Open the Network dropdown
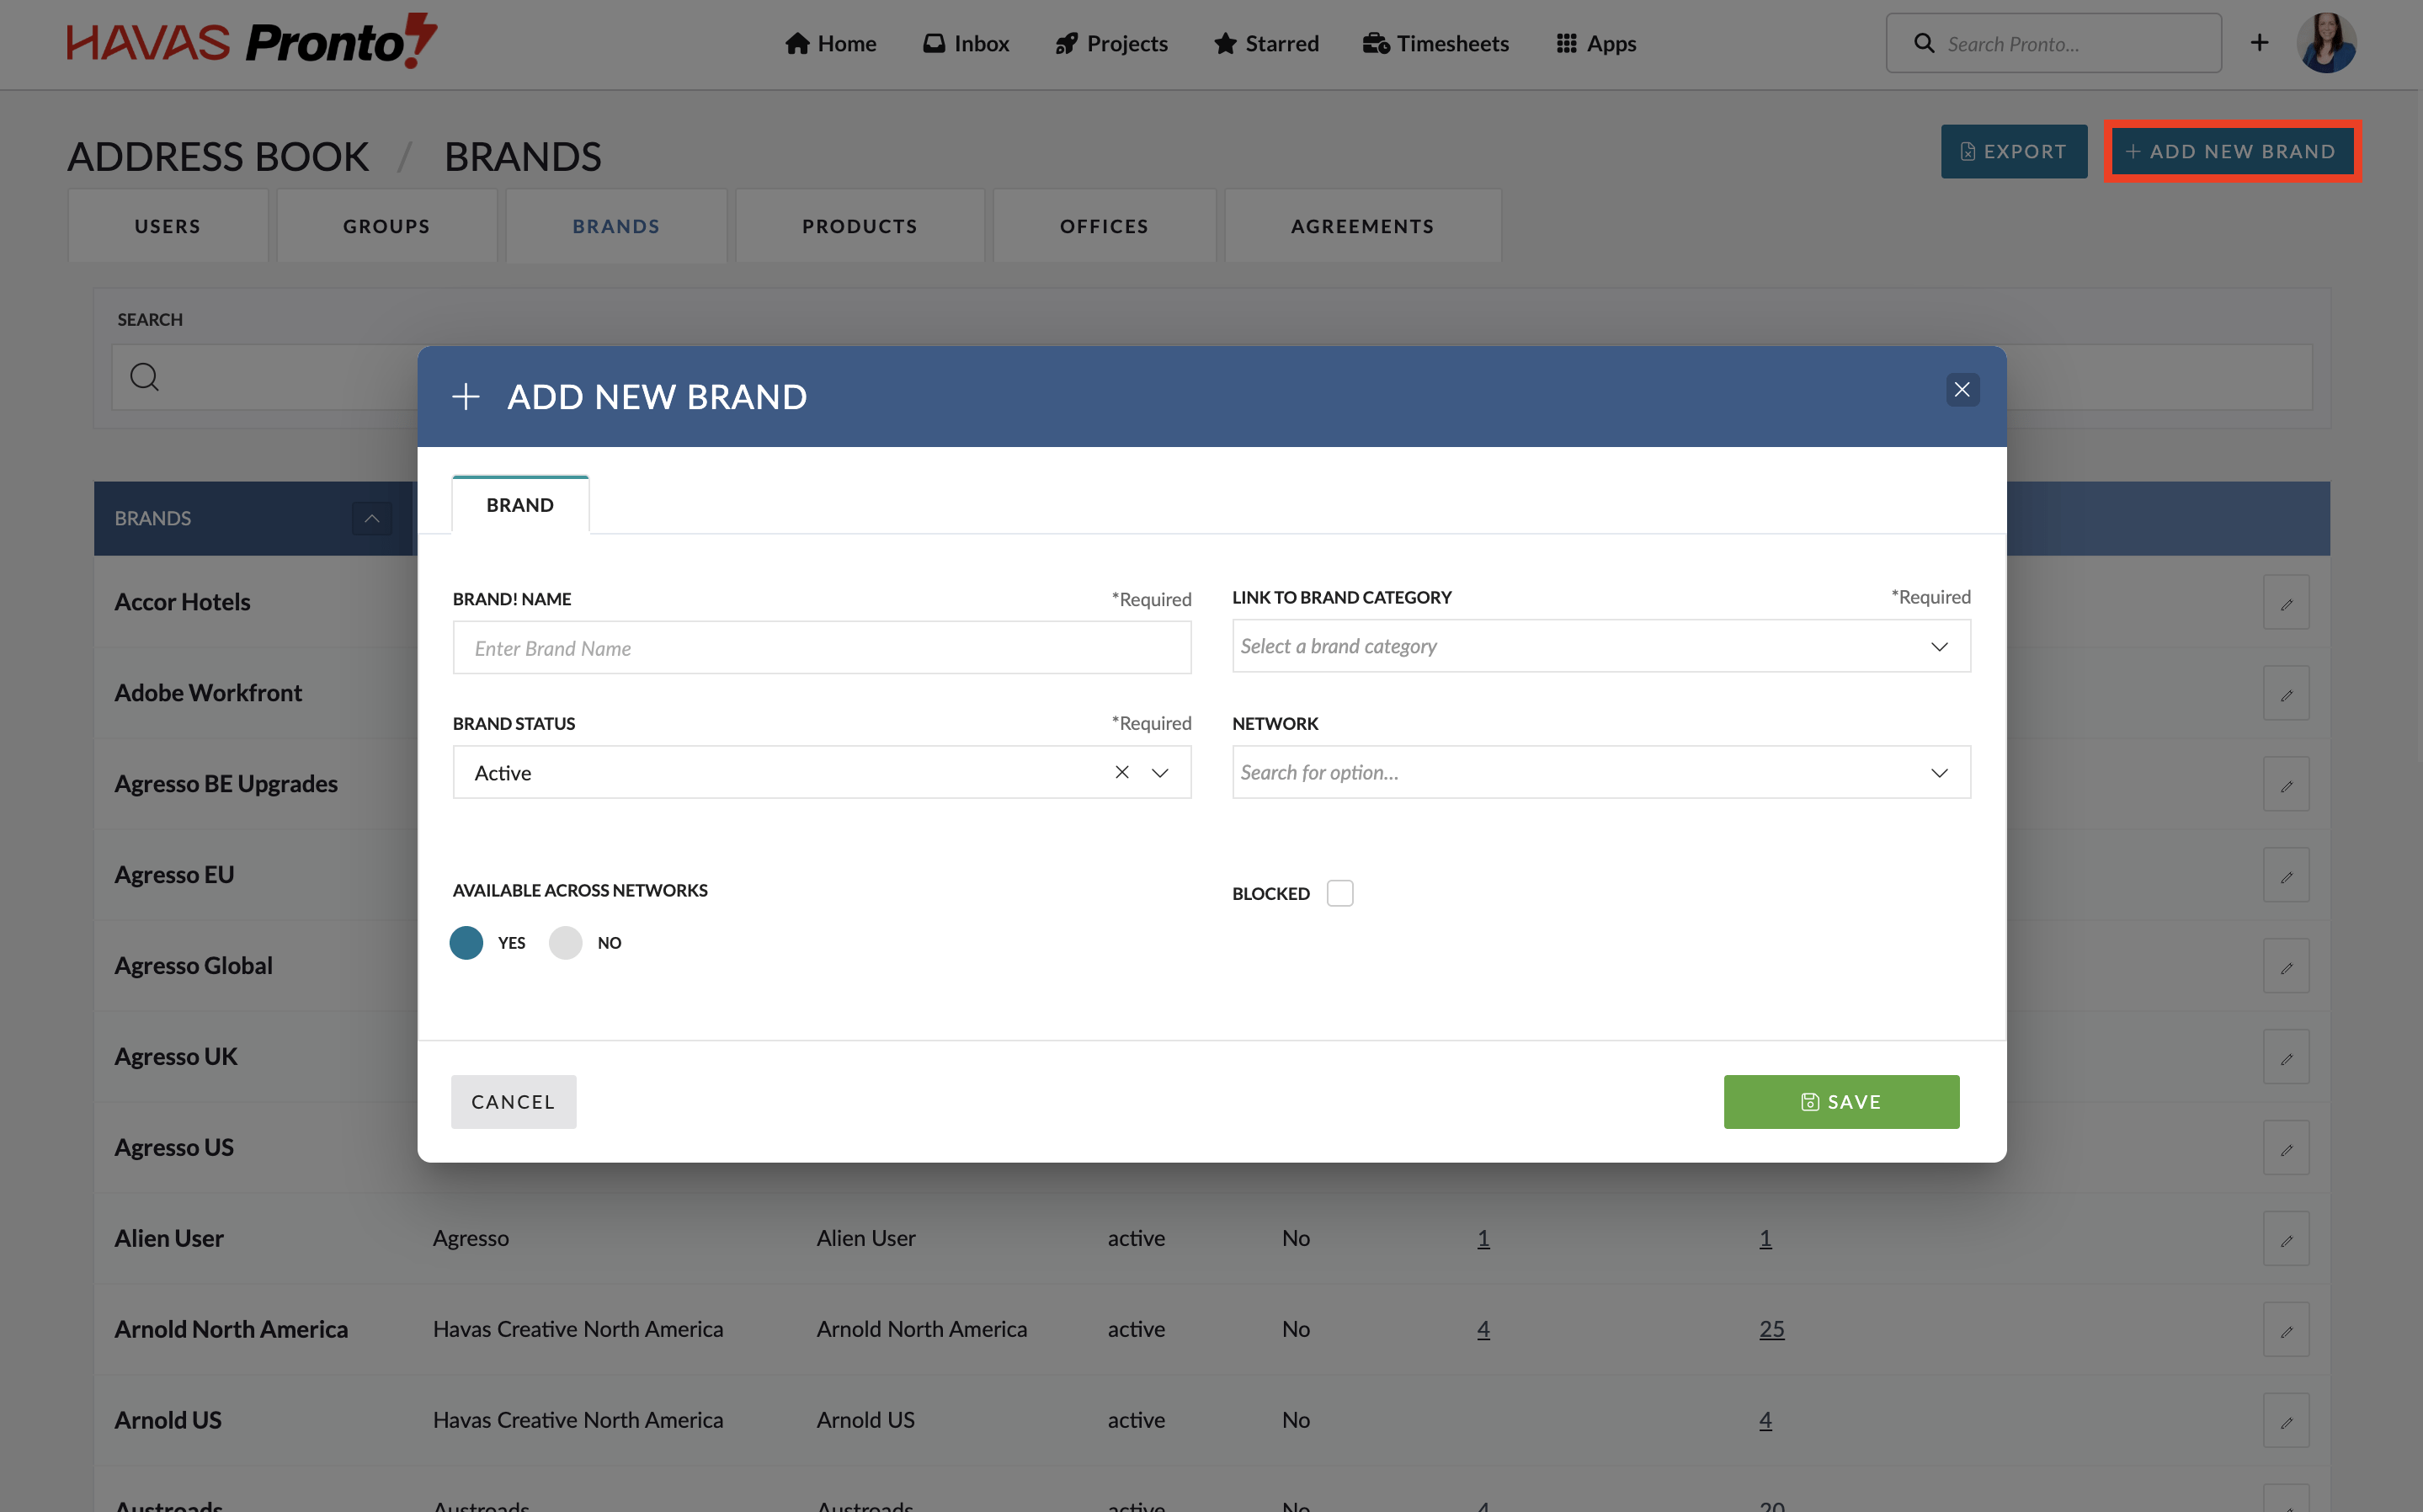This screenshot has width=2423, height=1512. point(1938,773)
